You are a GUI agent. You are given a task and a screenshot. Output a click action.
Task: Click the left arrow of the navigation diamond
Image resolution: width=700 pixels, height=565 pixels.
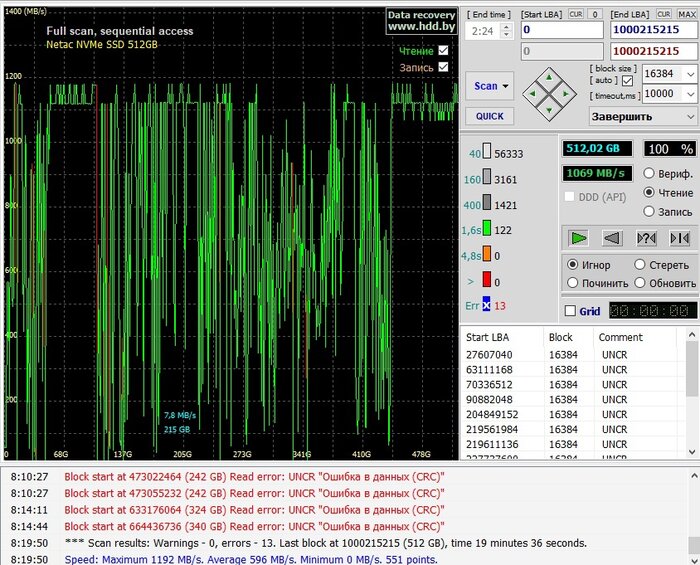(532, 94)
